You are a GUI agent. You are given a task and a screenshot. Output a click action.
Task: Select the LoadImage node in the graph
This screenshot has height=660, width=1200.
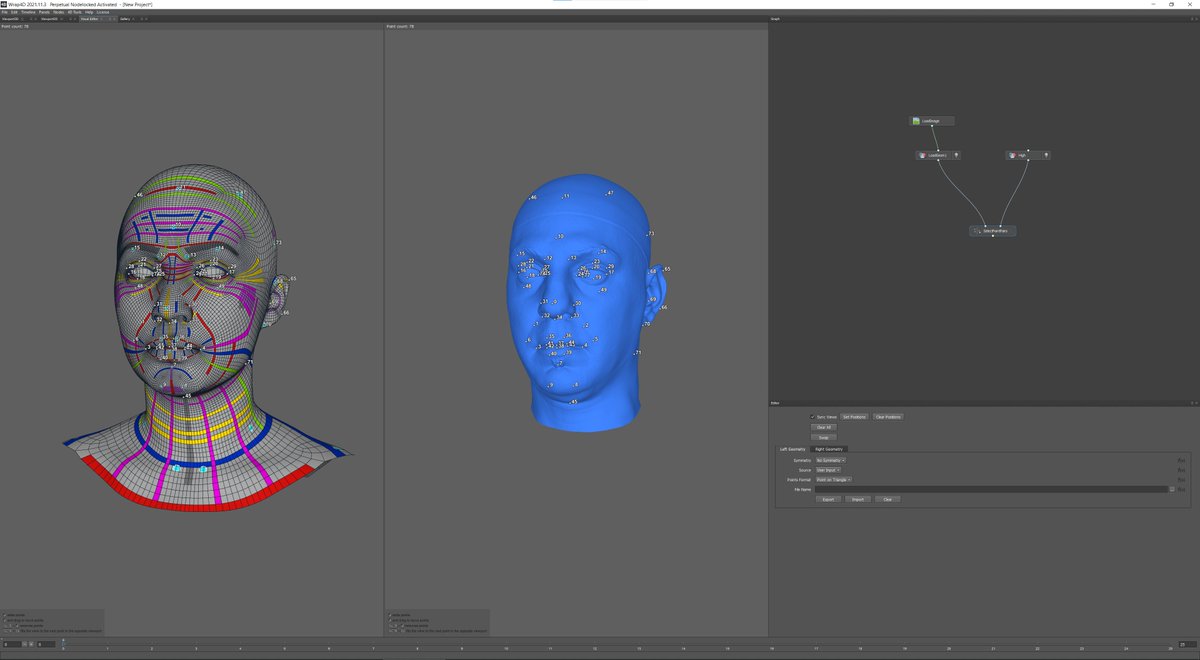(x=931, y=121)
